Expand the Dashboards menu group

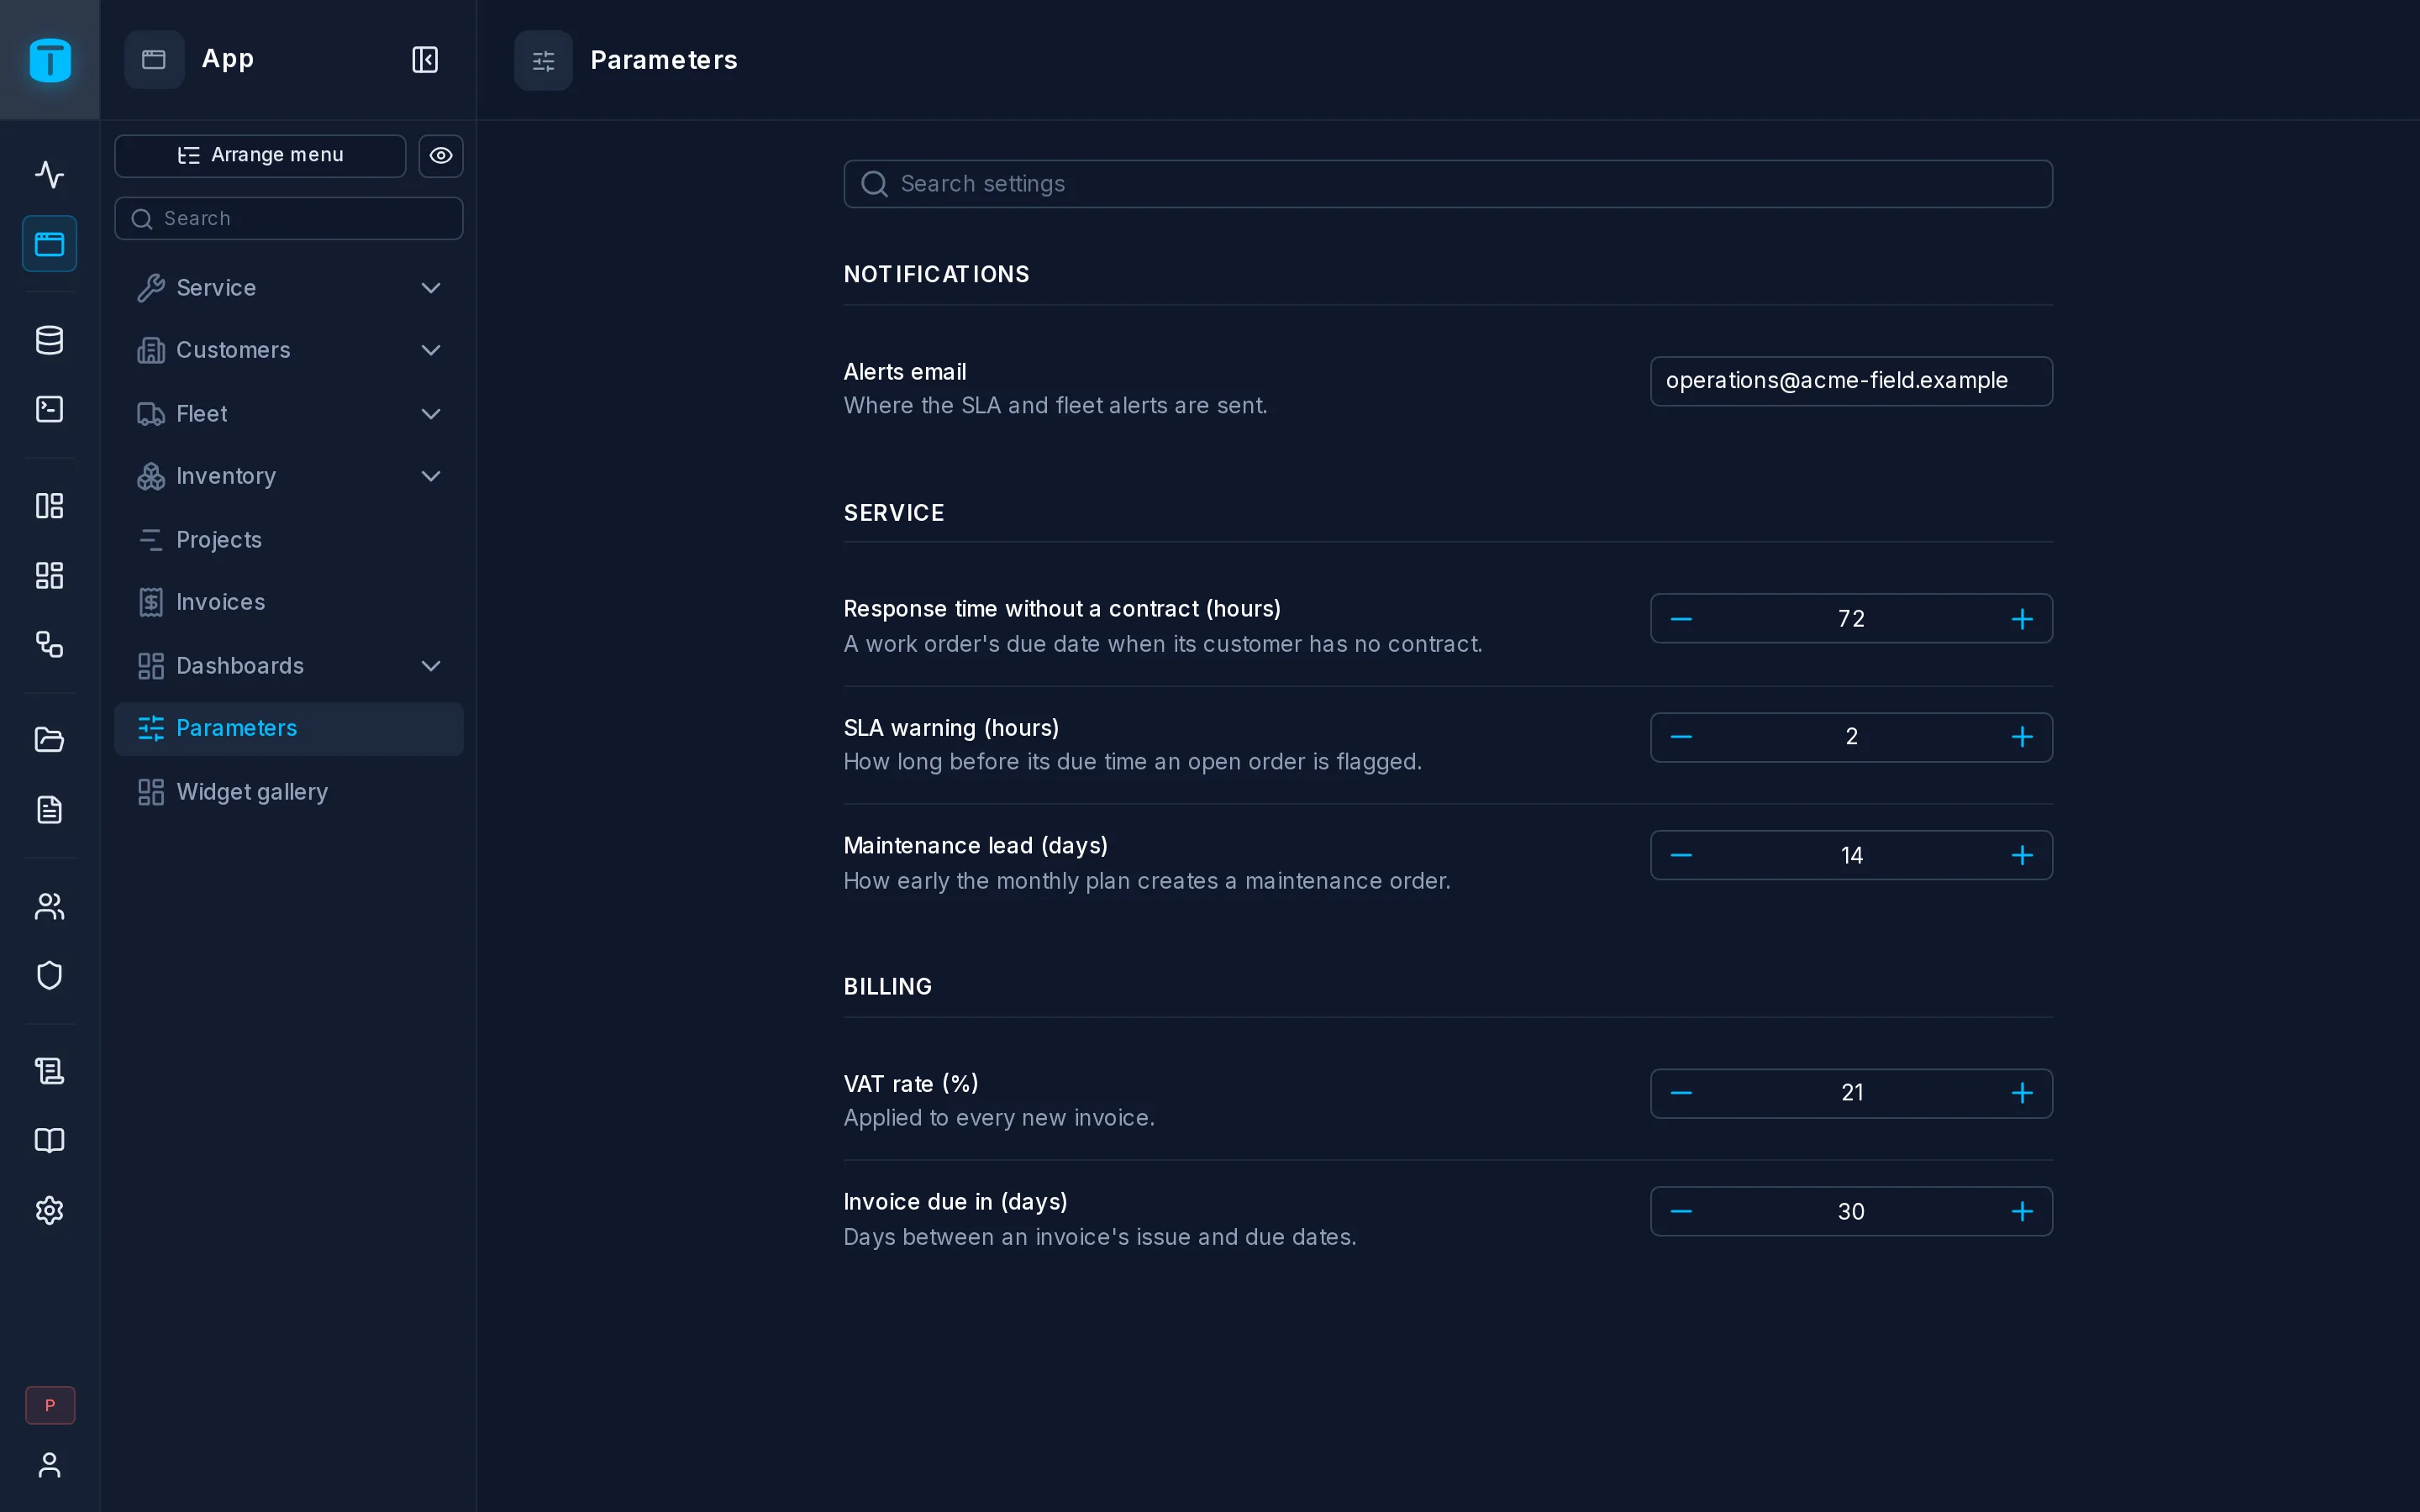pos(289,666)
